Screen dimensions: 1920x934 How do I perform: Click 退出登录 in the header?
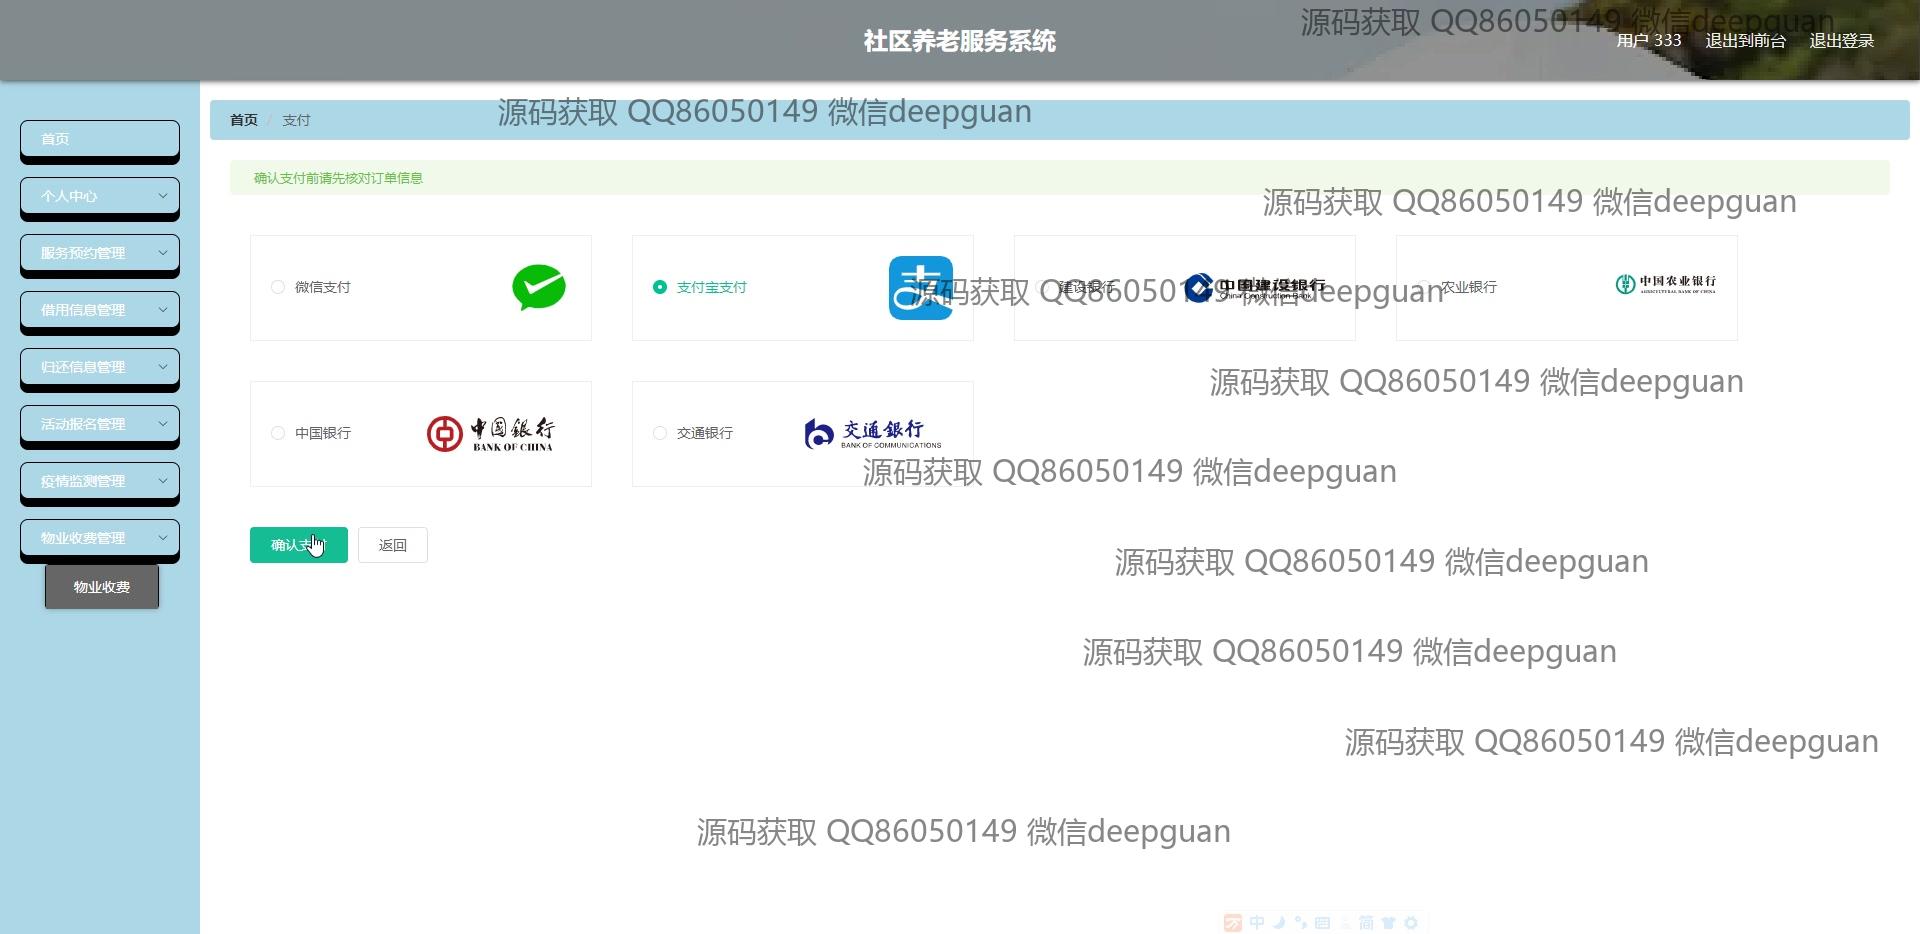[x=1841, y=41]
